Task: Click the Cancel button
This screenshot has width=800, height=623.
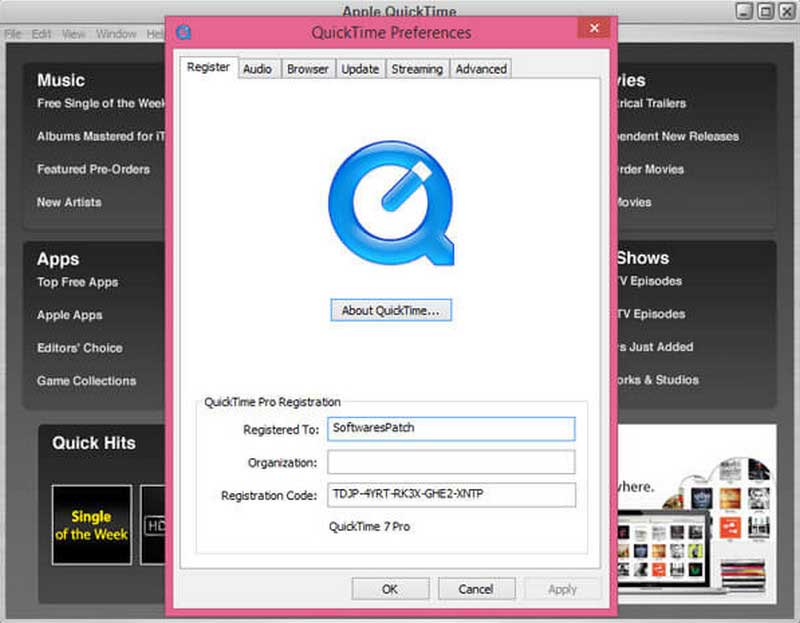Action: (x=476, y=589)
